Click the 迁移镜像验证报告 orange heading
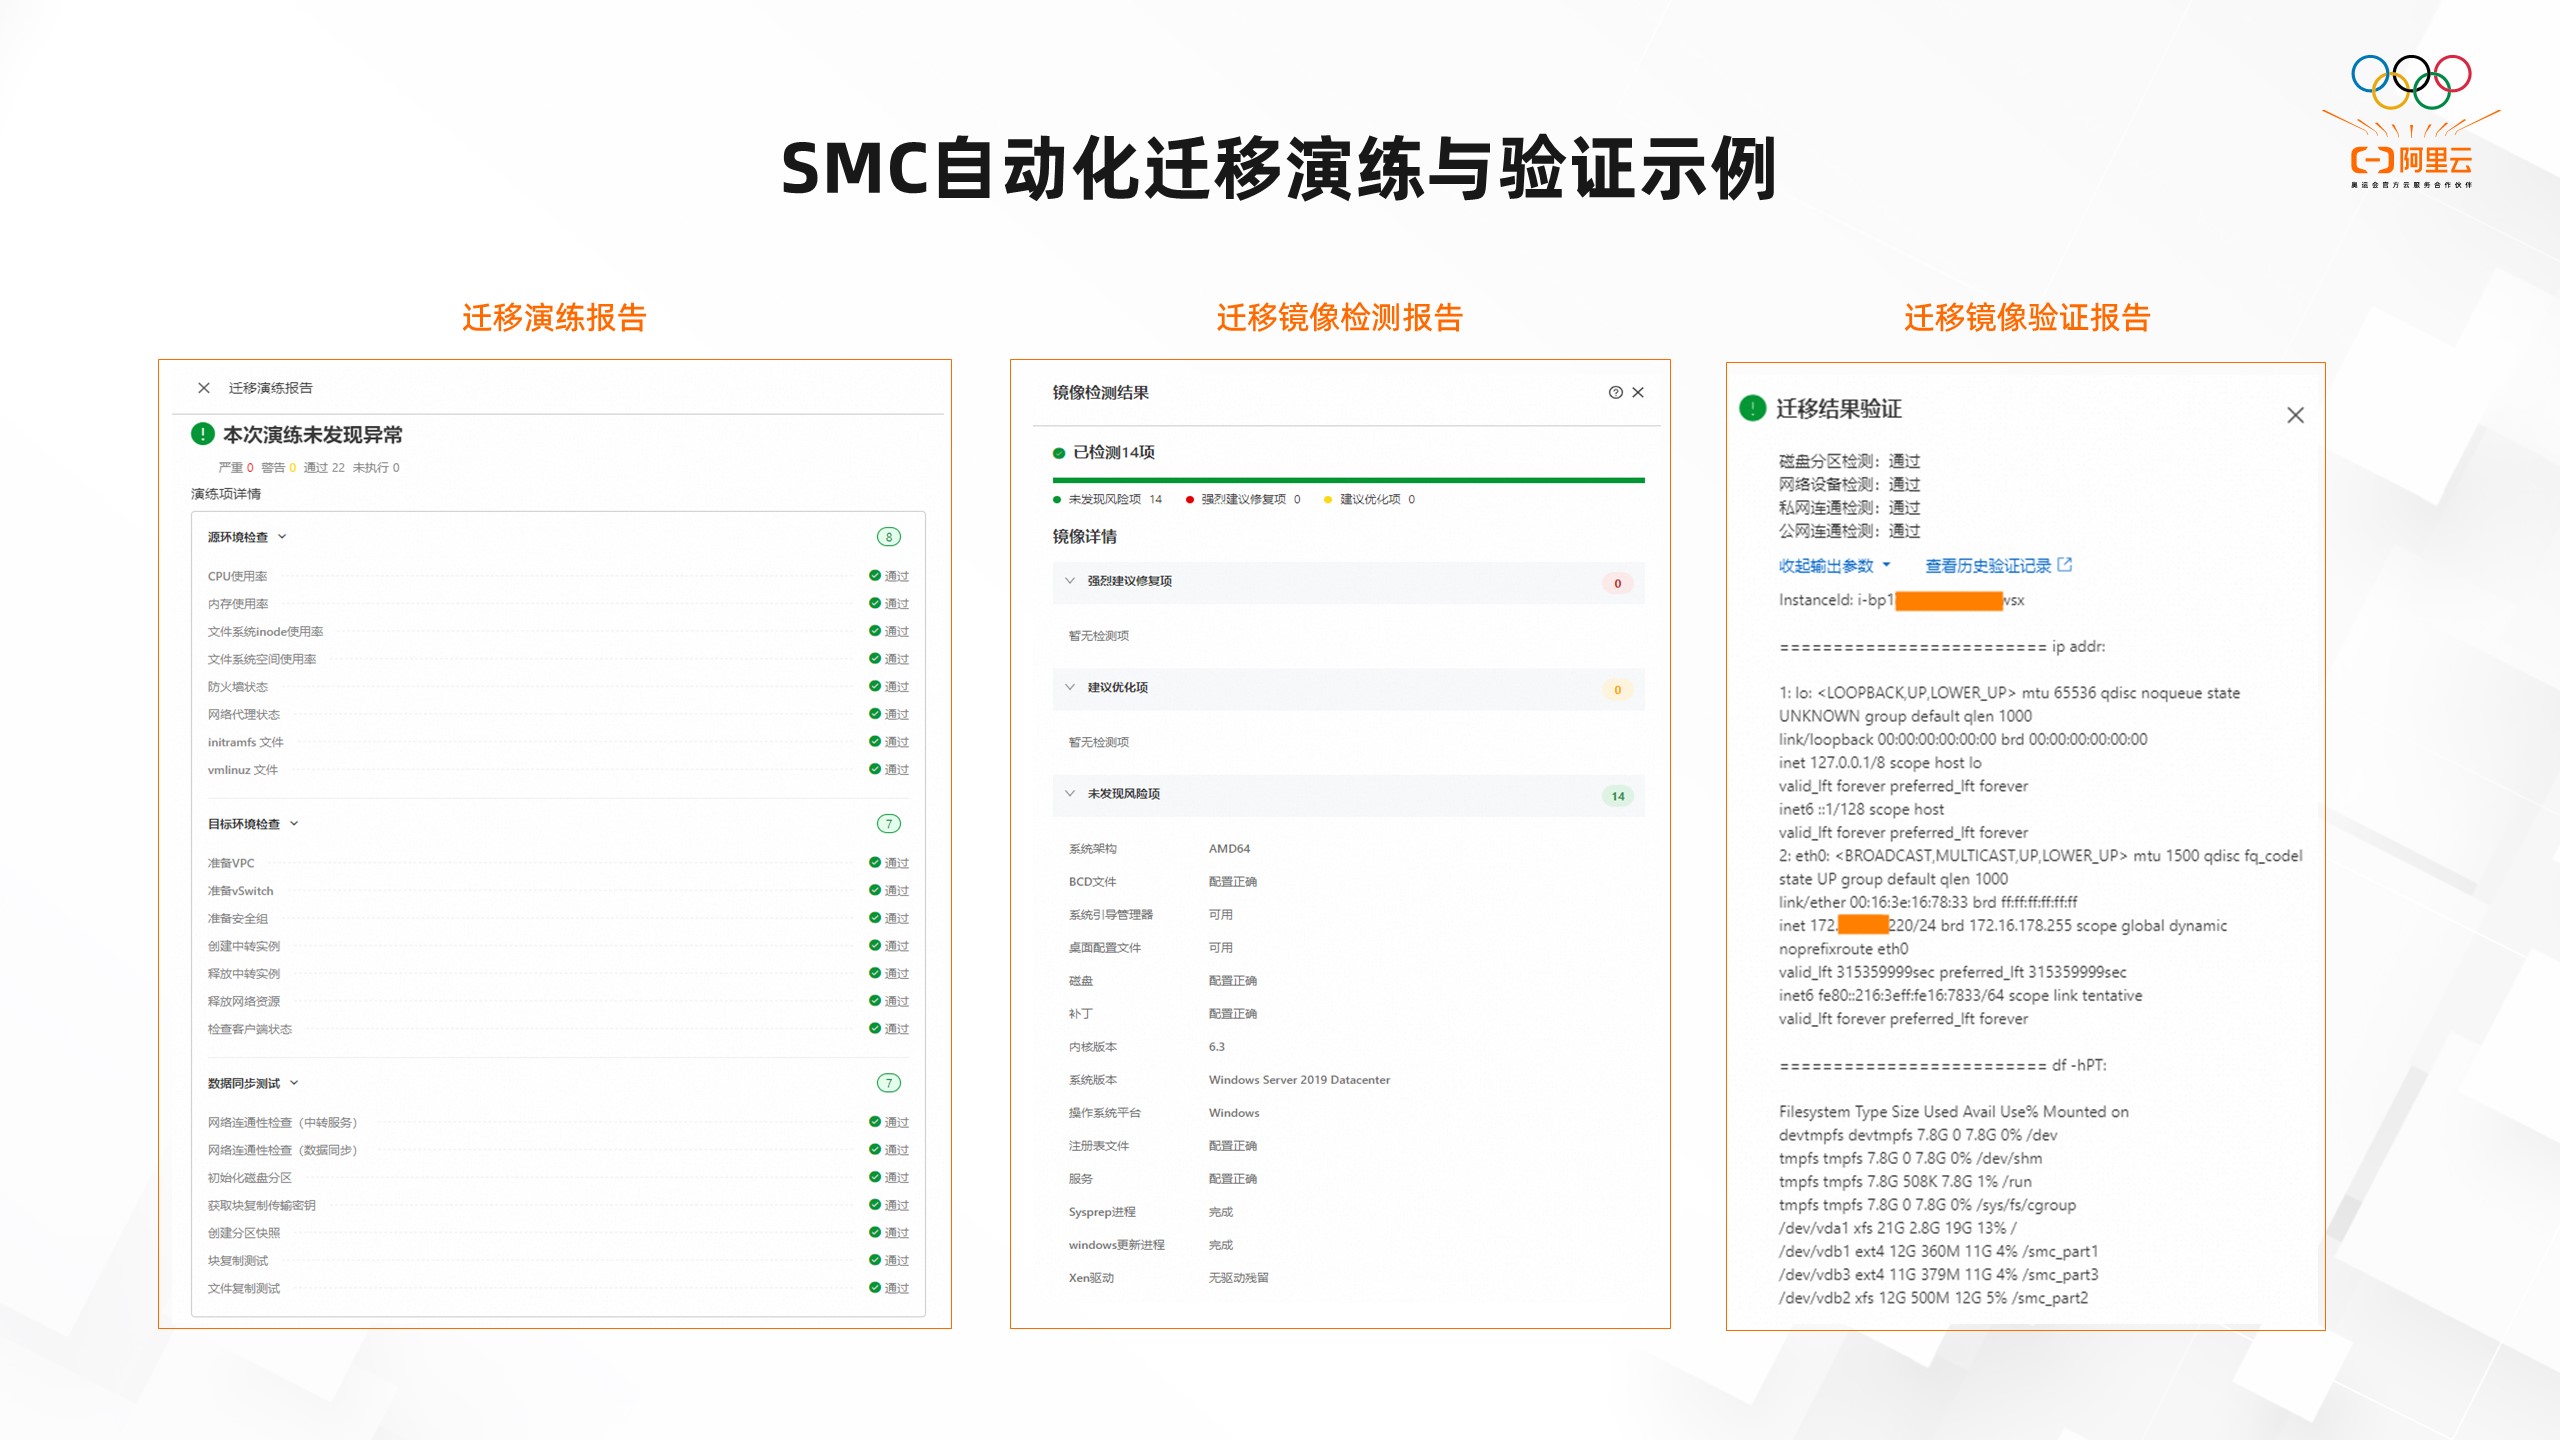The image size is (2560, 1440). (x=2027, y=318)
